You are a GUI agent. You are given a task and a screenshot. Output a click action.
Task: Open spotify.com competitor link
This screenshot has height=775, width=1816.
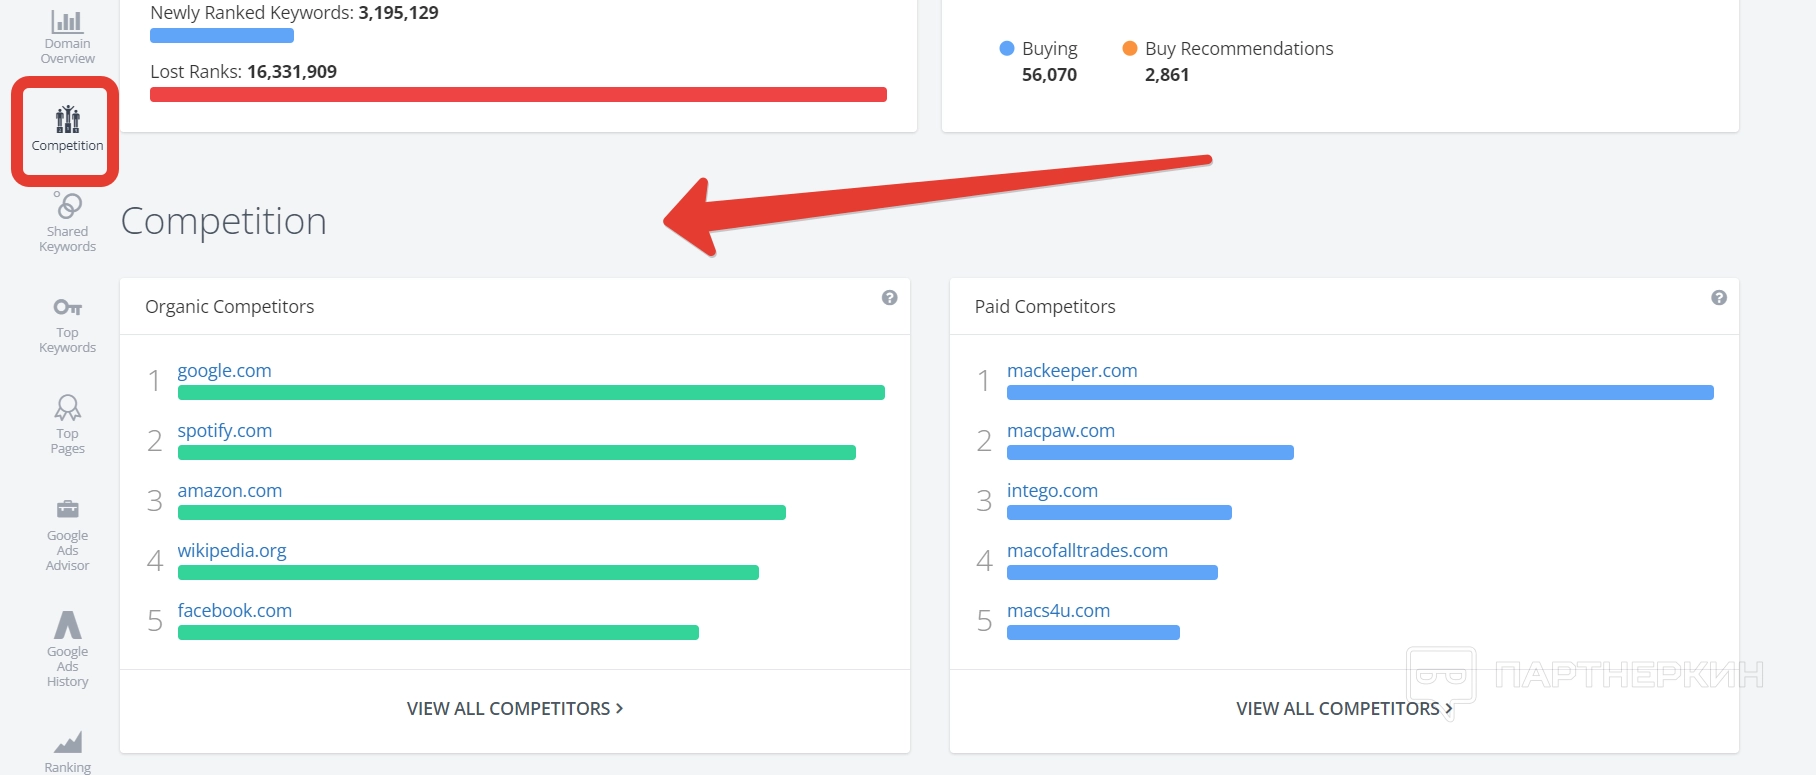pyautogui.click(x=224, y=431)
